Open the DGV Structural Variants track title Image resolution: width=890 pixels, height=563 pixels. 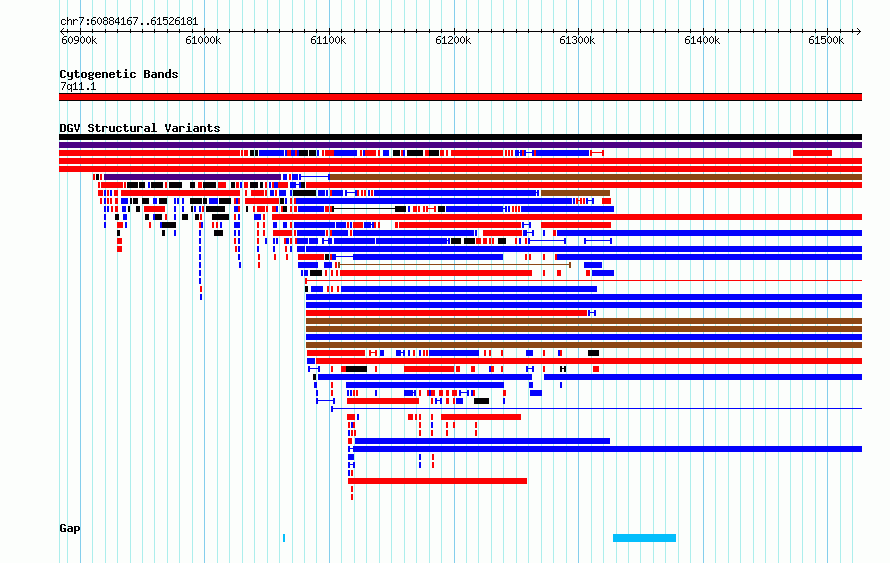[x=140, y=128]
